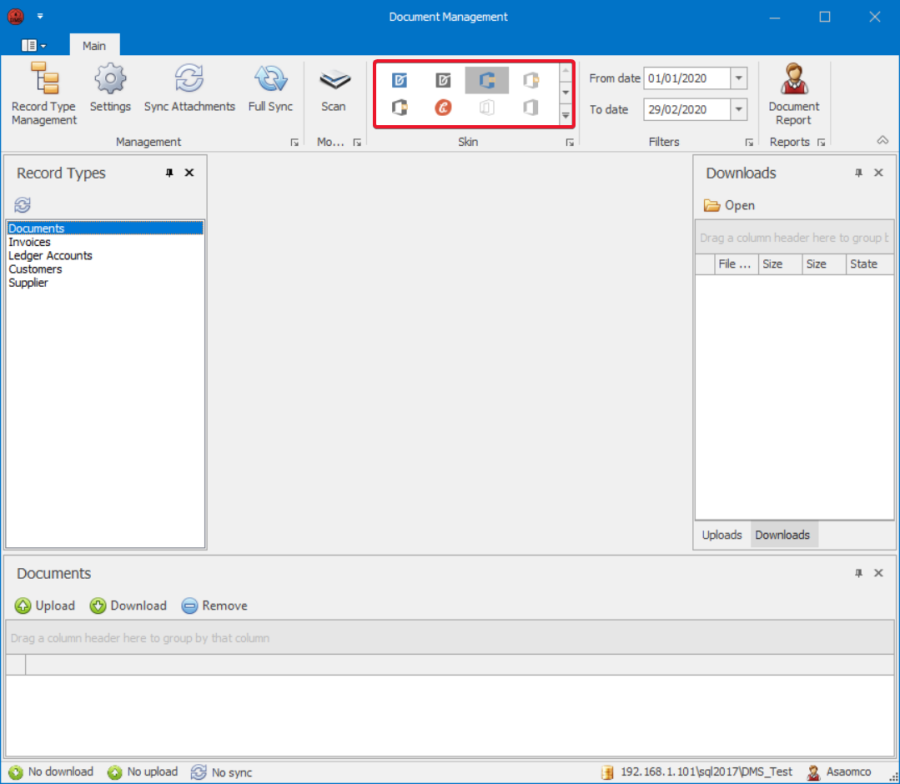Expand the Skin gallery list
Screen dimensions: 900x784
click(x=566, y=115)
